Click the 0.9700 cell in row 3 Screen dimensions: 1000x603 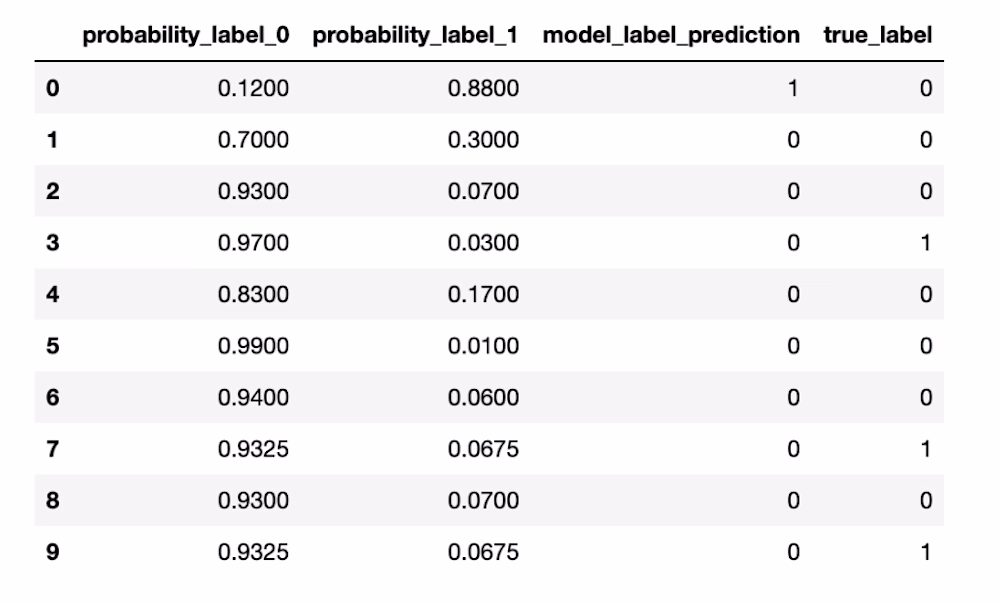point(253,243)
